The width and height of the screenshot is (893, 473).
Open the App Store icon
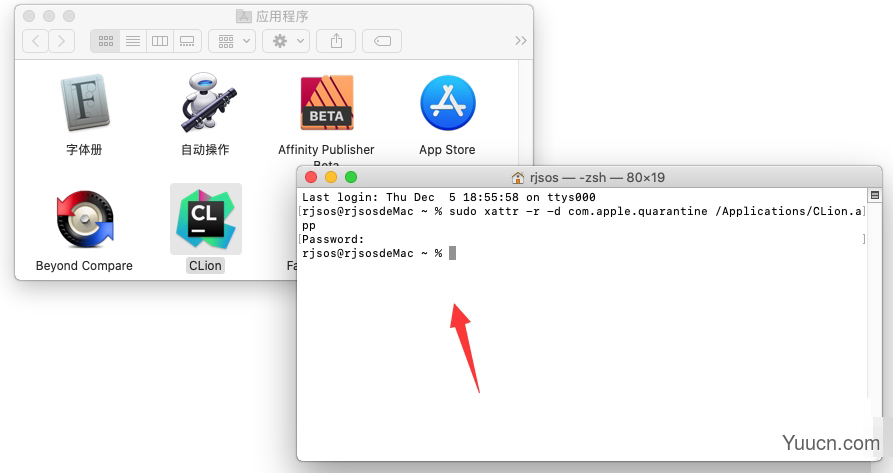(x=447, y=103)
